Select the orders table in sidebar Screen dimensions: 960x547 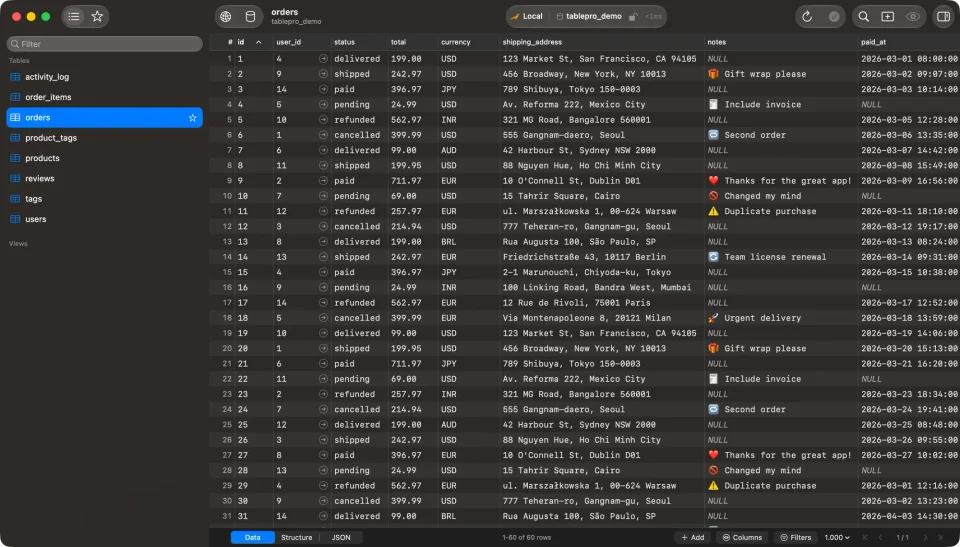[105, 118]
